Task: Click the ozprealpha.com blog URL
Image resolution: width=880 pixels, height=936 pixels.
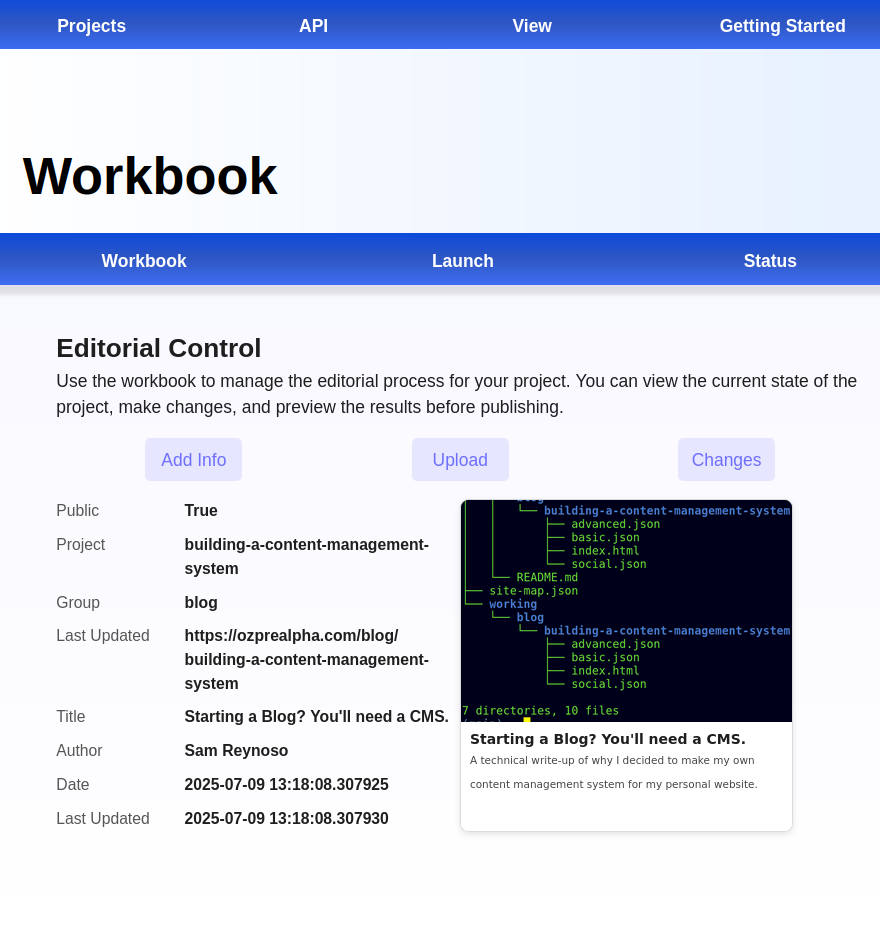Action: [x=306, y=660]
